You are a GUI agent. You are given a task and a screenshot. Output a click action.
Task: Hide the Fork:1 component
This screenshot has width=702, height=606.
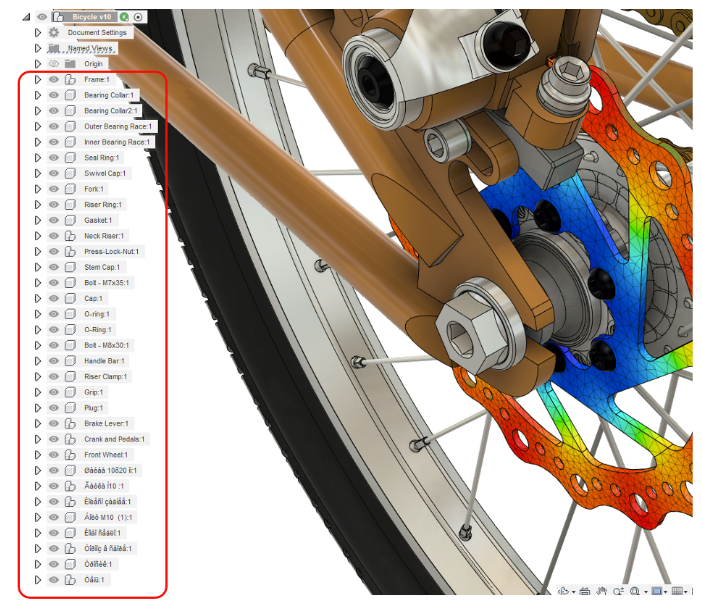[54, 189]
